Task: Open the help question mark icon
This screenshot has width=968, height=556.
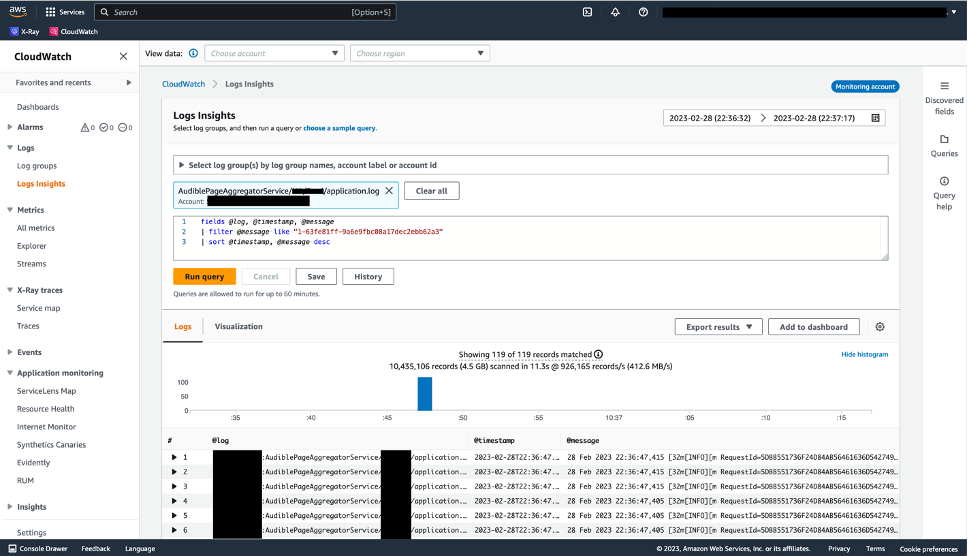Action: point(643,12)
